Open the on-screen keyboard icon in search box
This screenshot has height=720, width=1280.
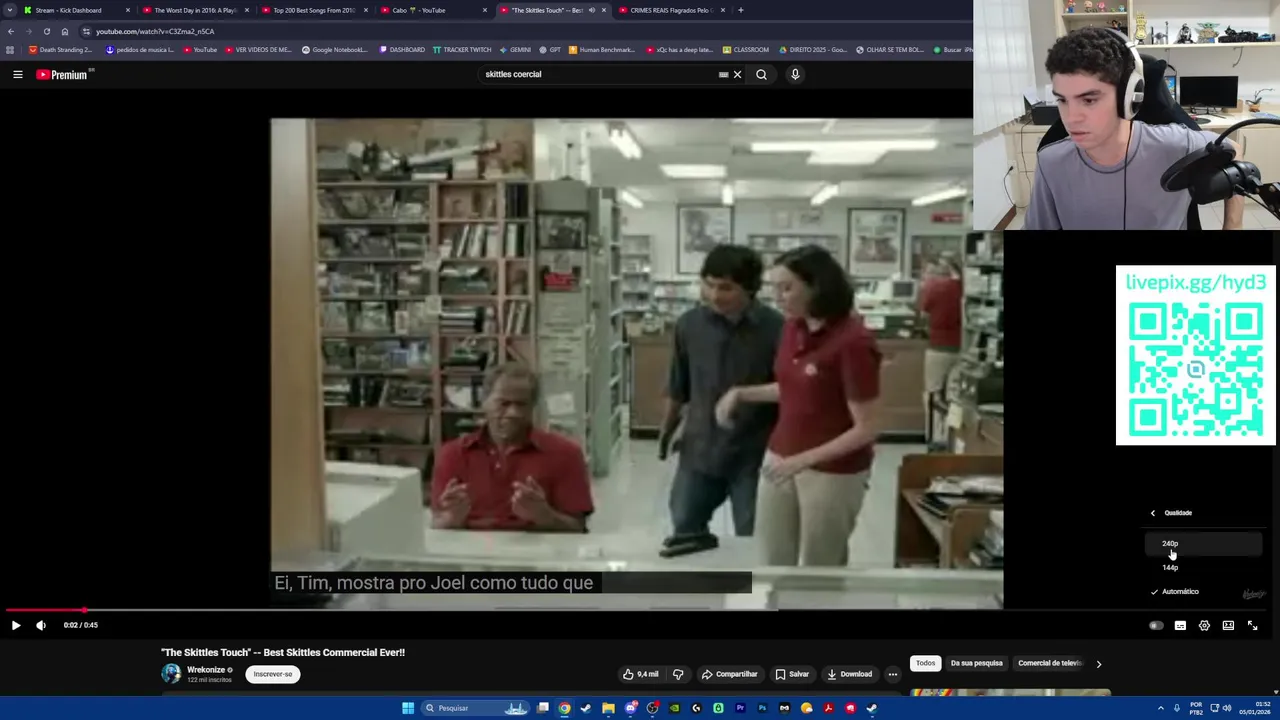pyautogui.click(x=723, y=74)
